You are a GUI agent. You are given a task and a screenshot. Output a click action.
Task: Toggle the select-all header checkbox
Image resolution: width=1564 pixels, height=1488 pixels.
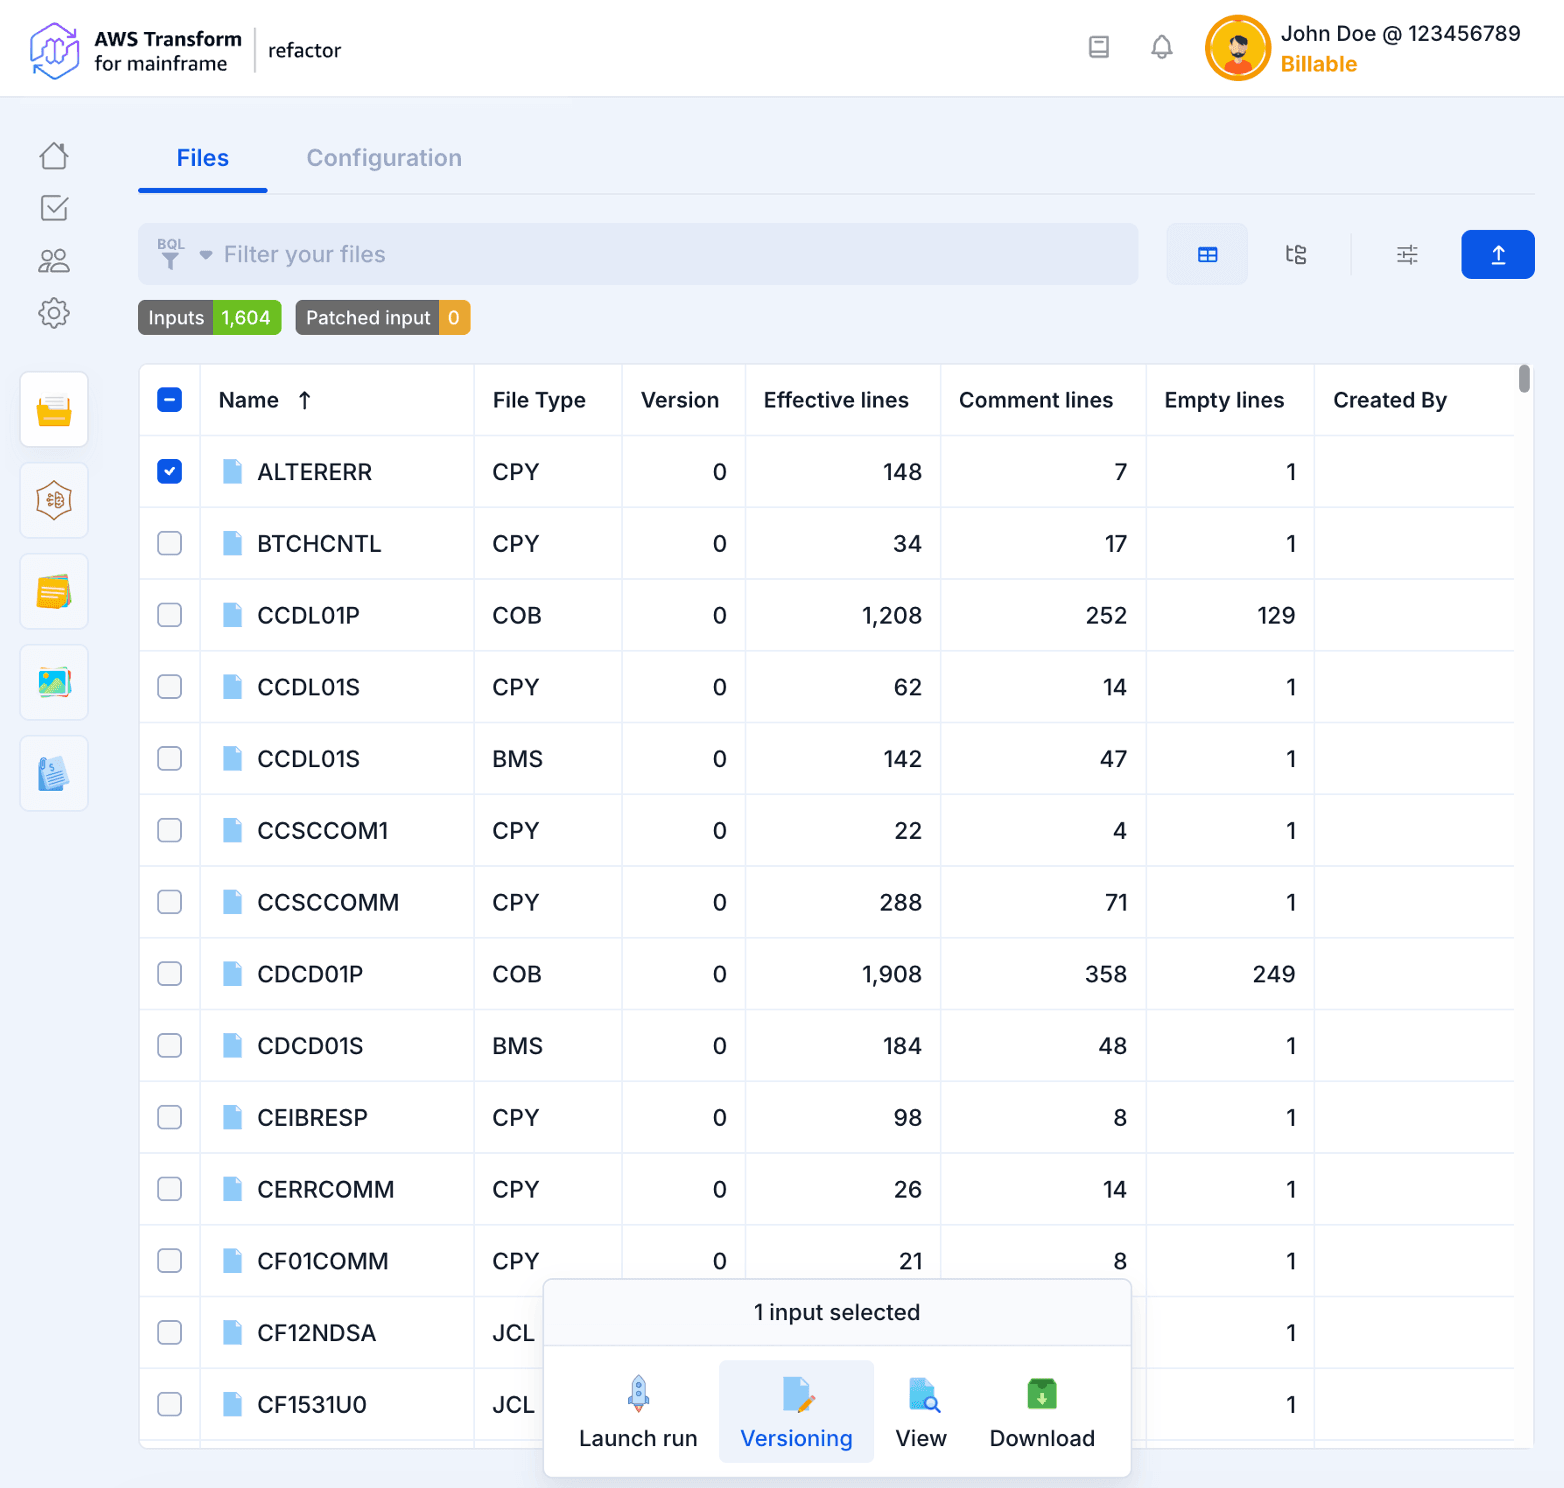[170, 400]
